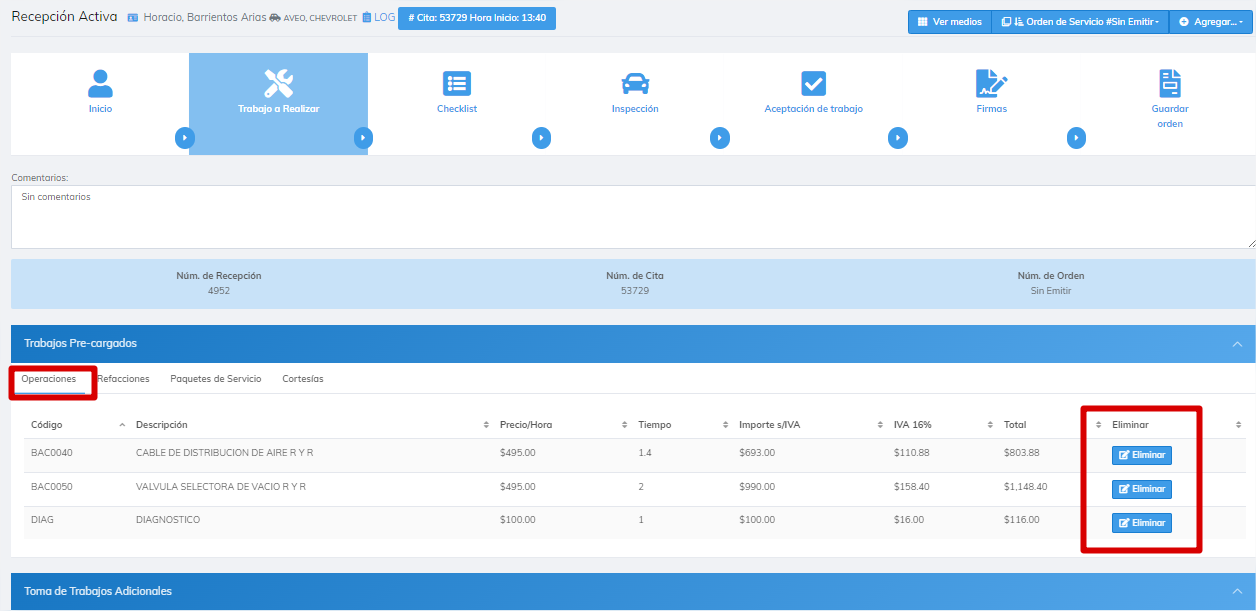Sort table by Total column
This screenshot has height=611, width=1256.
[1051, 425]
